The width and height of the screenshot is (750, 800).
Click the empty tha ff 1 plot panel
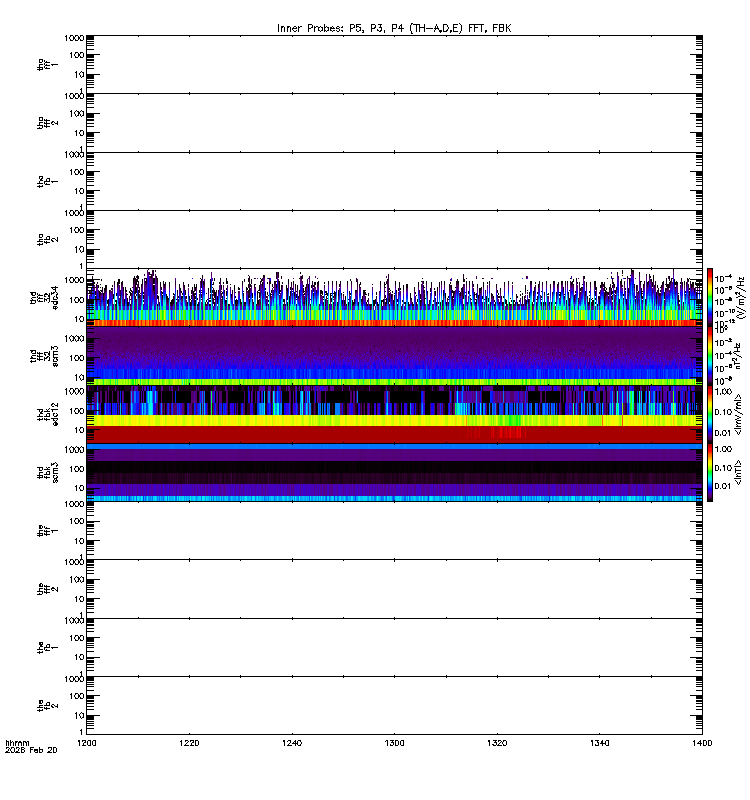(x=394, y=64)
